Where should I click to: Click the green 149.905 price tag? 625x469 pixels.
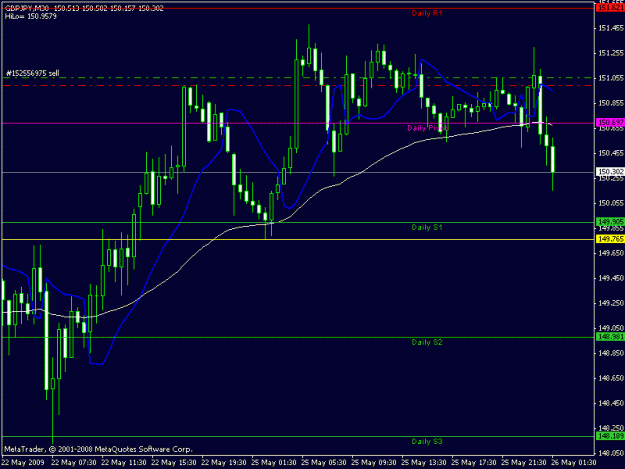point(610,222)
